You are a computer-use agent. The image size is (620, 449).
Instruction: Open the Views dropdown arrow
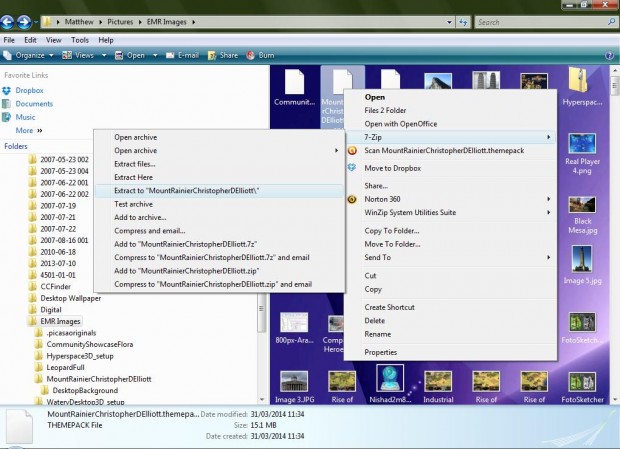pyautogui.click(x=104, y=55)
